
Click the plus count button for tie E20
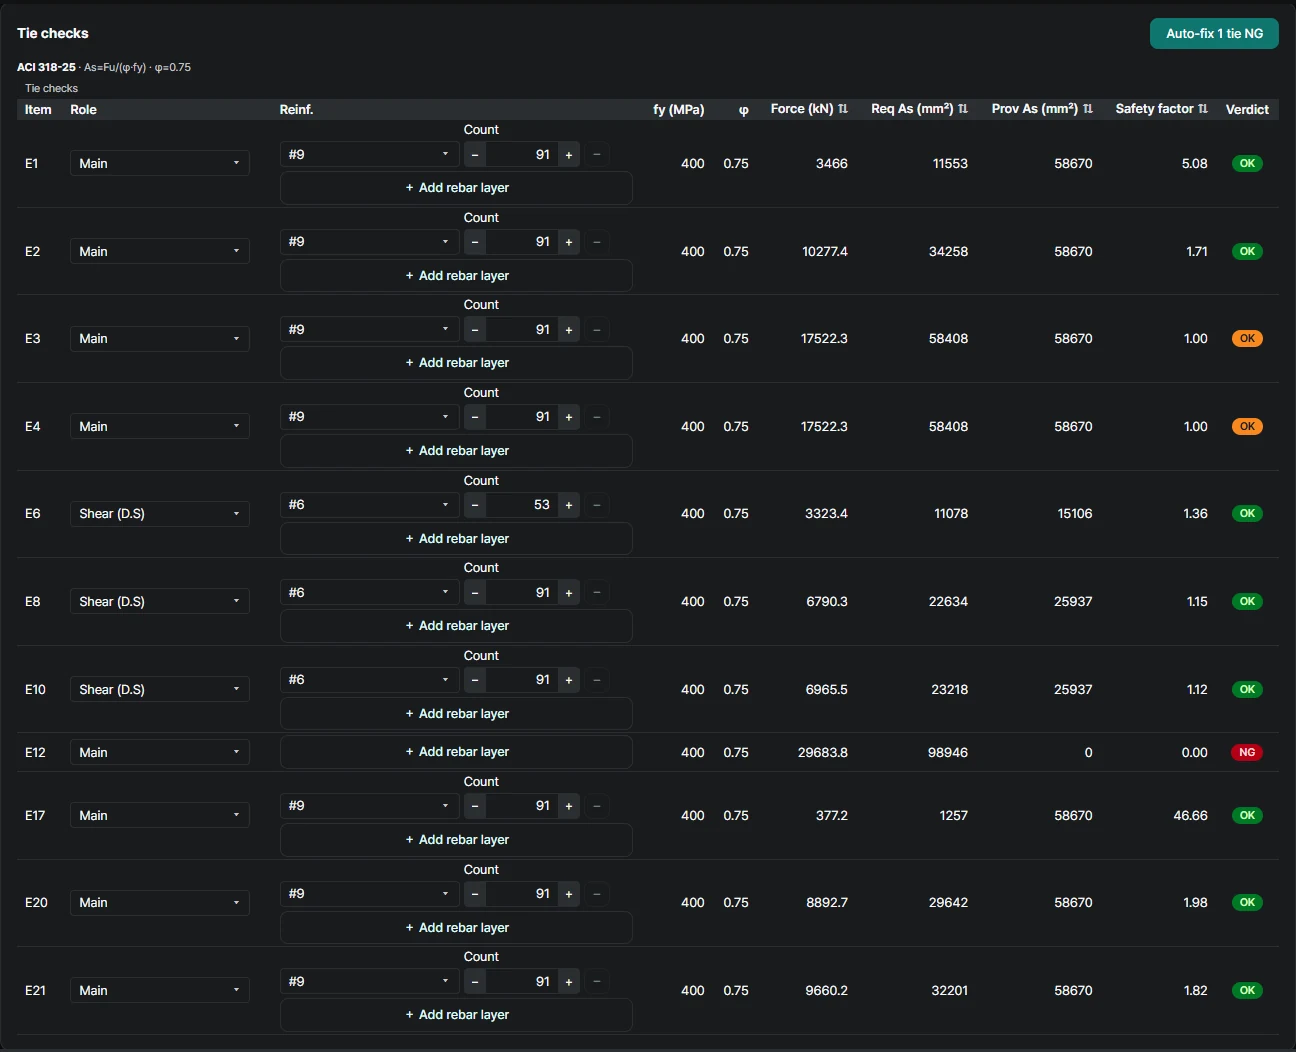(569, 894)
